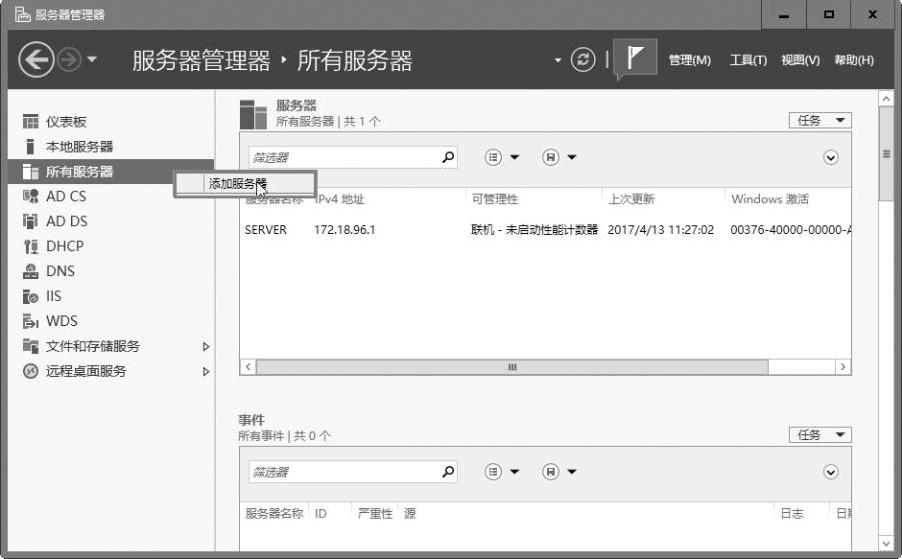This screenshot has width=902, height=559.
Task: Select the SERVER row in servers list
Action: [x=545, y=229]
